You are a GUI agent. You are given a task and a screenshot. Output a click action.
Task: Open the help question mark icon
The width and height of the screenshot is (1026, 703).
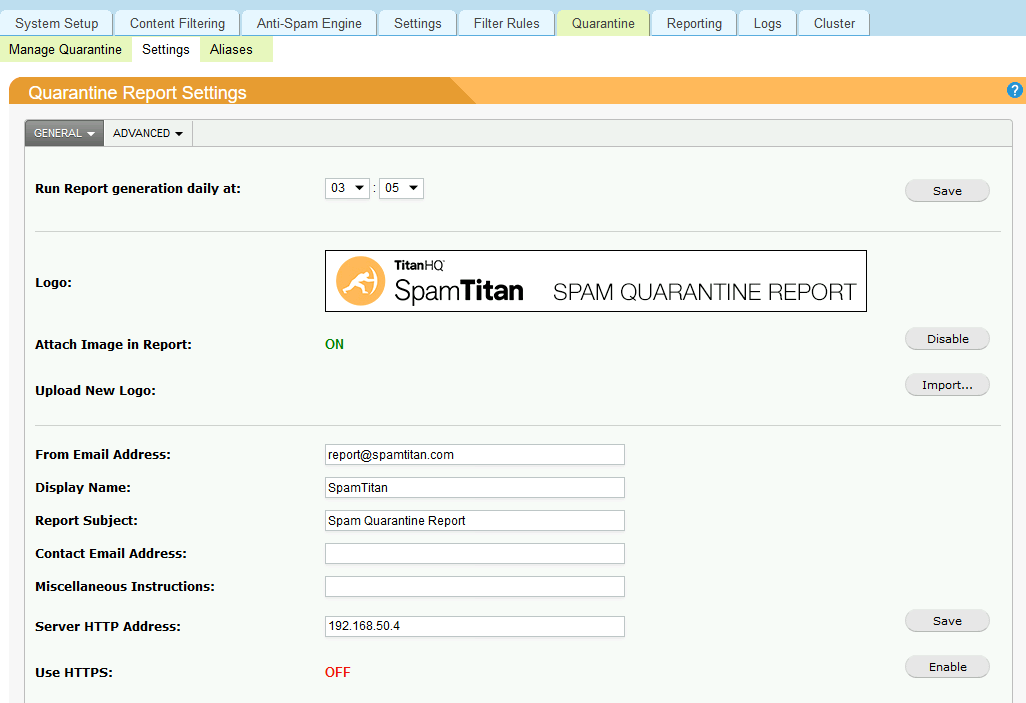1014,90
